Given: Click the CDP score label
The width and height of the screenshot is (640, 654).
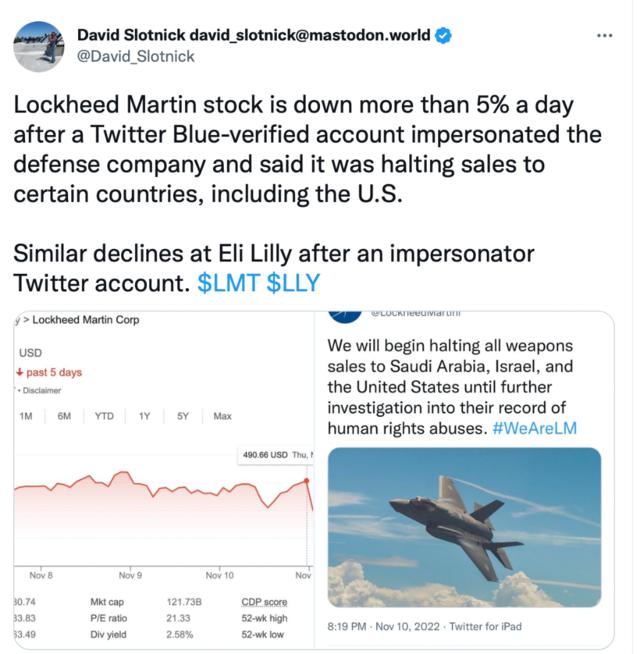Looking at the screenshot, I should coord(264,602).
